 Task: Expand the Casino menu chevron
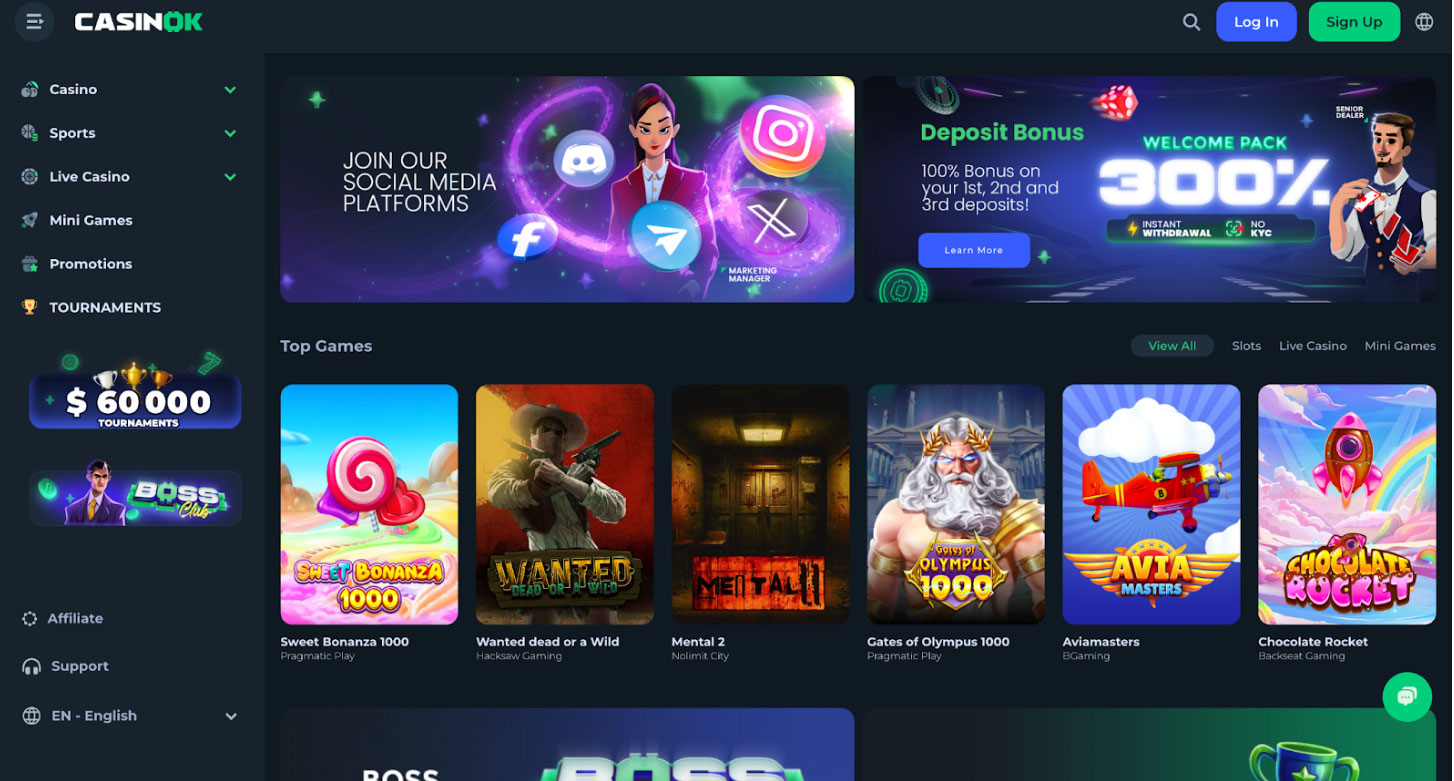coord(230,90)
